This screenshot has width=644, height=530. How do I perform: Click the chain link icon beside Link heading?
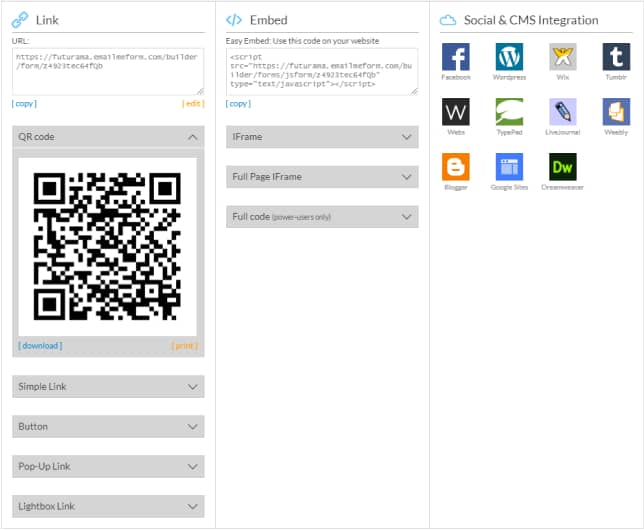tap(20, 20)
